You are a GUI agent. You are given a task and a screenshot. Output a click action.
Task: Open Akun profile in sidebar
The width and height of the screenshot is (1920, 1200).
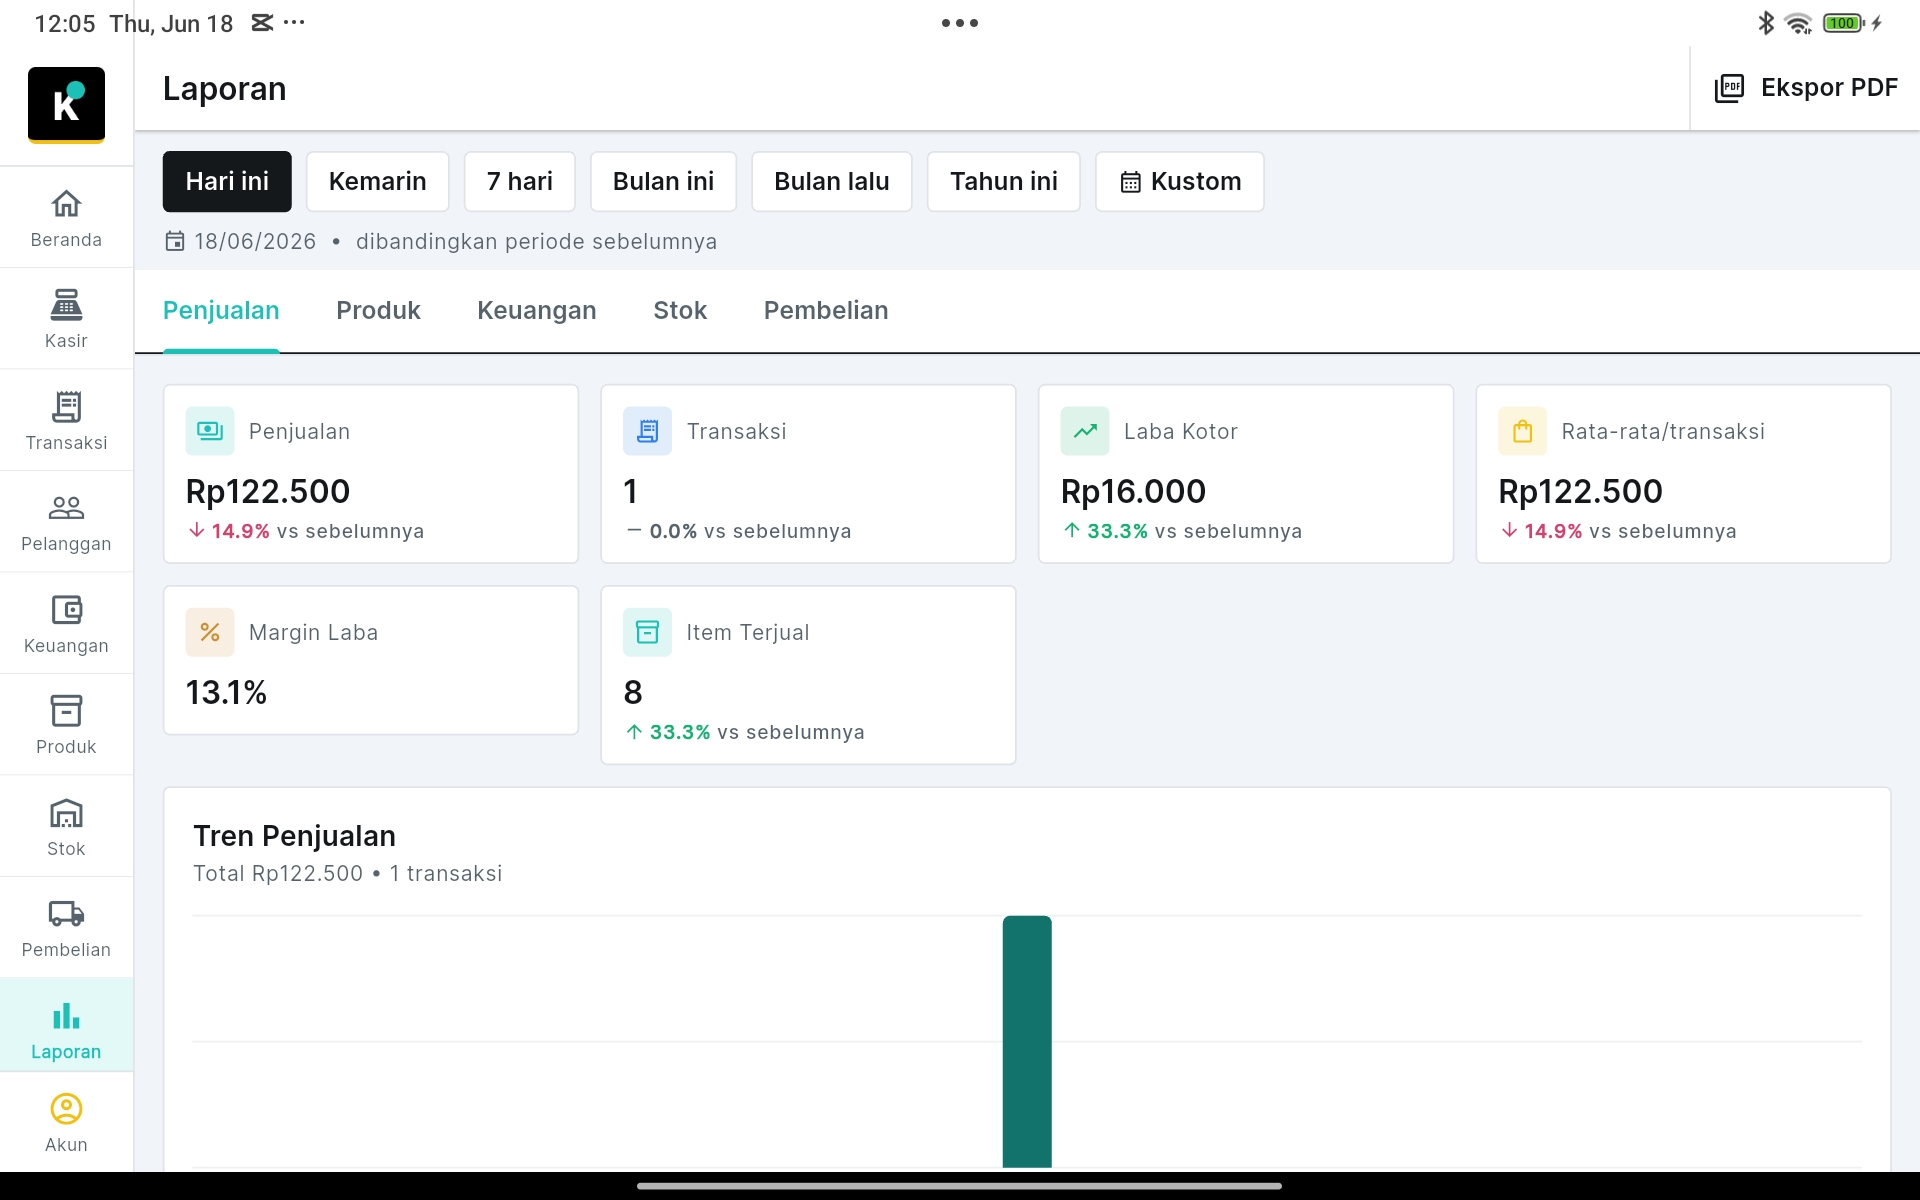[66, 1123]
